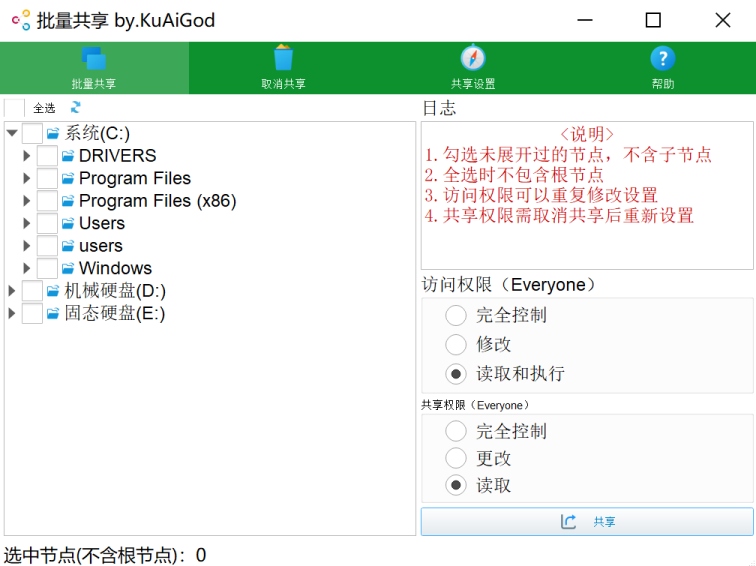Expand the 机械硬盘(D:) drive node
756x566 pixels.
click(x=12, y=291)
